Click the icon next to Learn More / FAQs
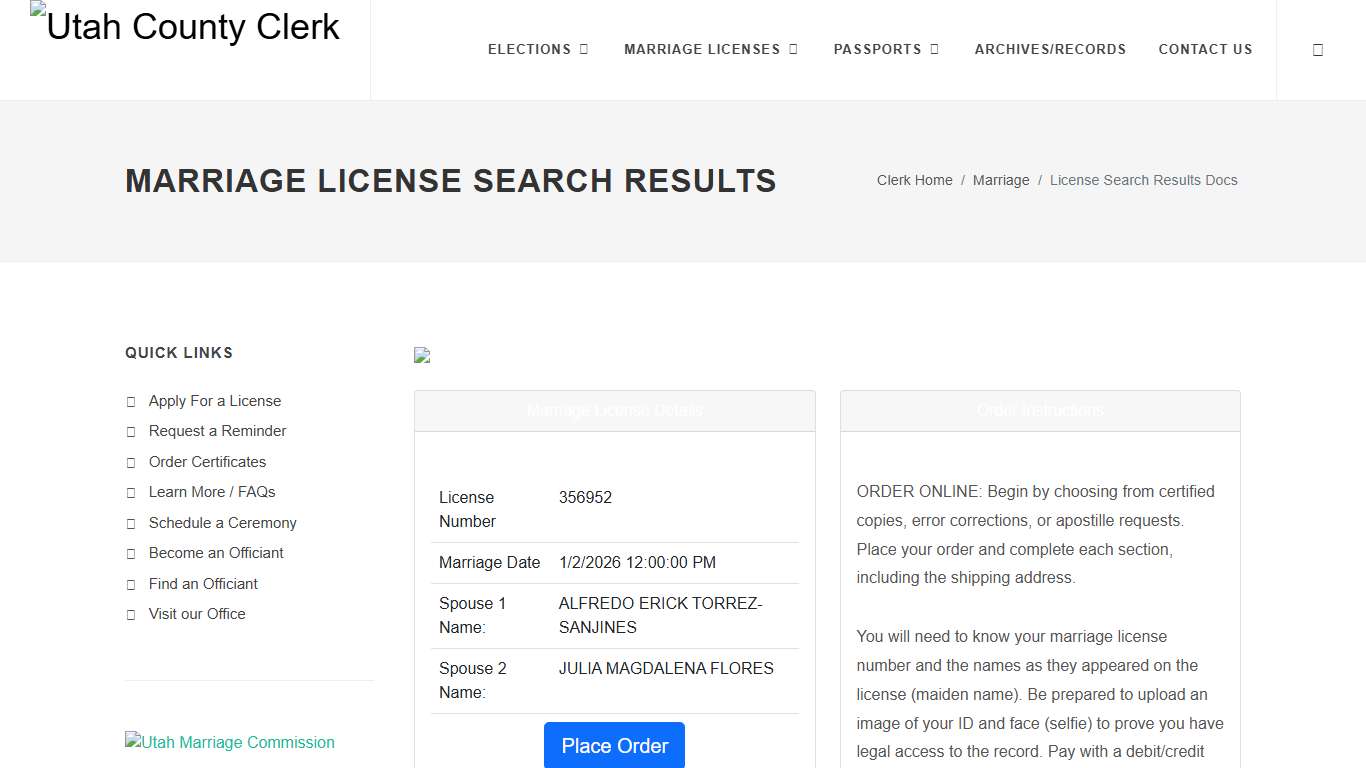 tap(131, 492)
